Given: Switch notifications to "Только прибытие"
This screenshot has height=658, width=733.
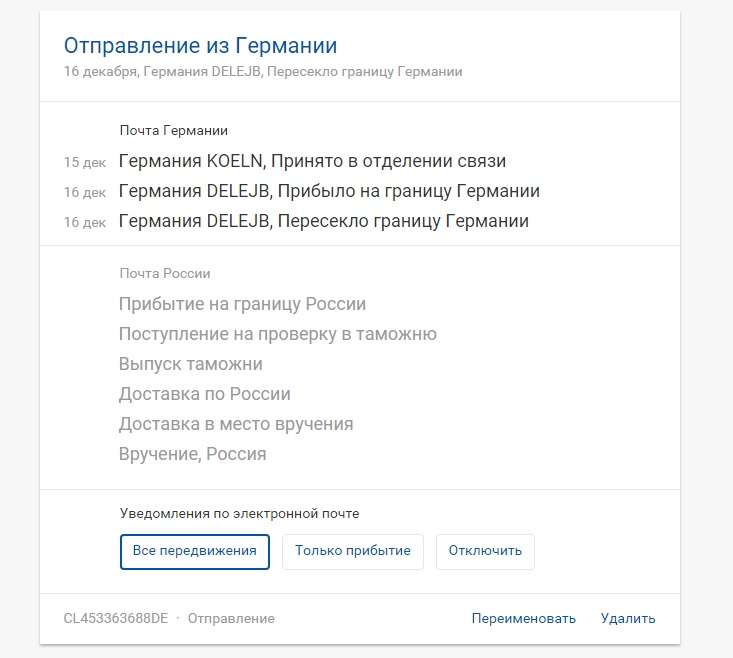Looking at the screenshot, I should click(353, 551).
